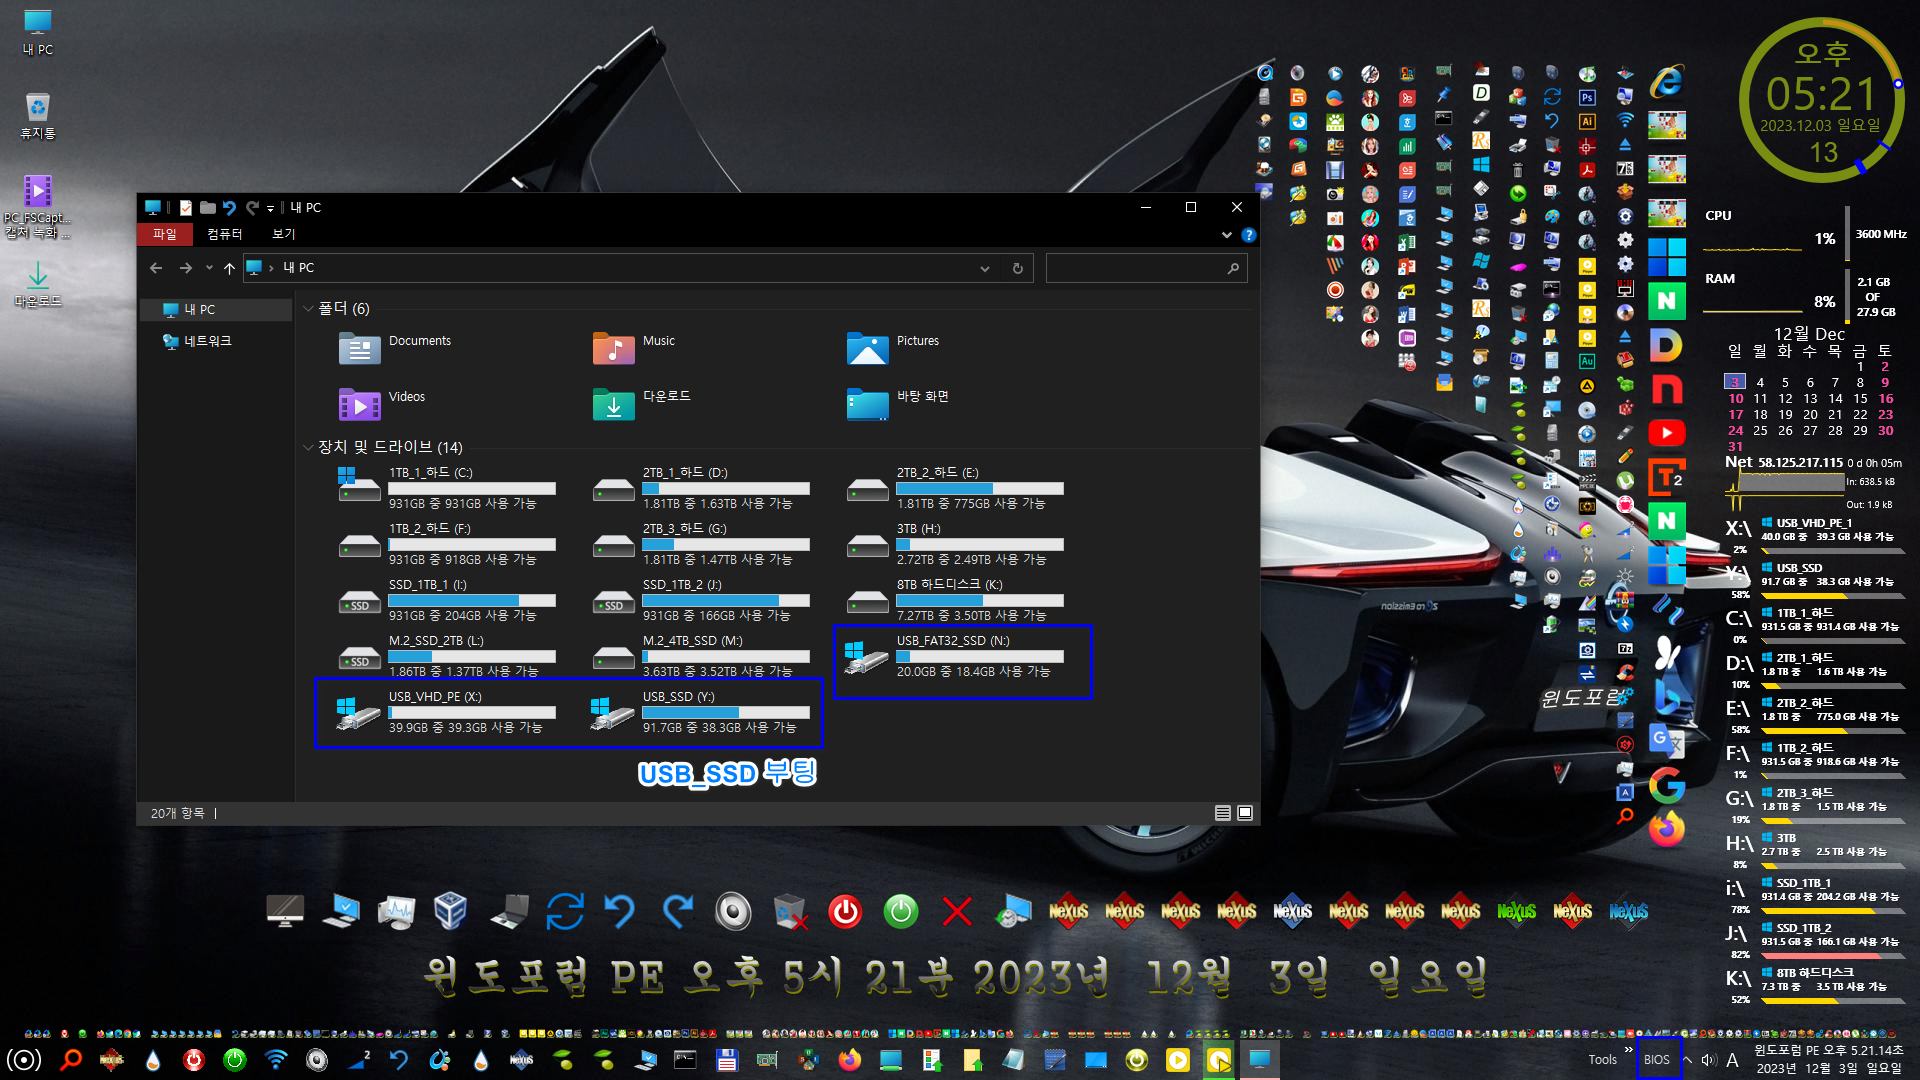
Task: Expand the ribbon with chevron
Action: 1227,235
